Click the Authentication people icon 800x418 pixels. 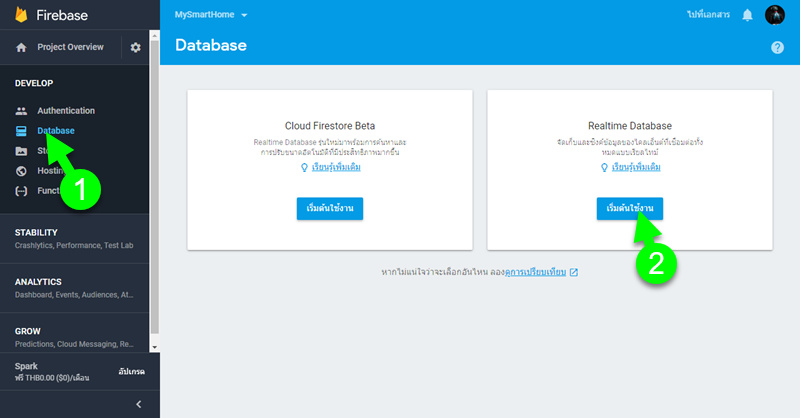21,111
